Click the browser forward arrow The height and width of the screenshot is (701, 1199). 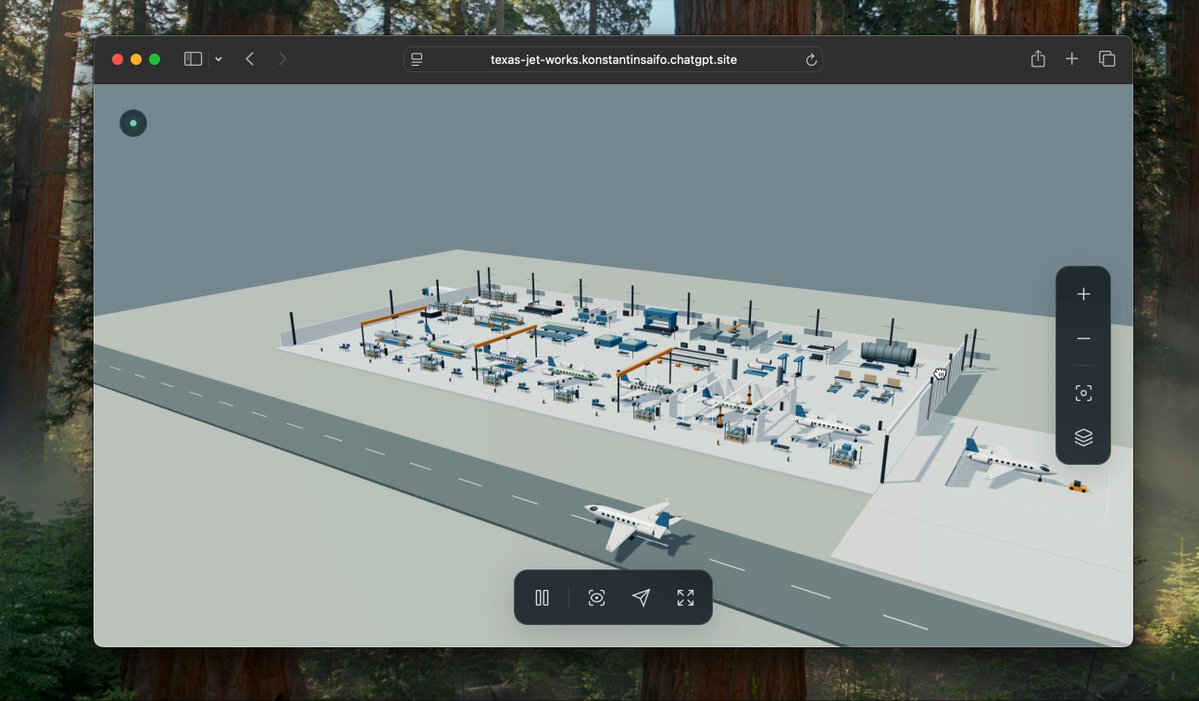coord(282,59)
